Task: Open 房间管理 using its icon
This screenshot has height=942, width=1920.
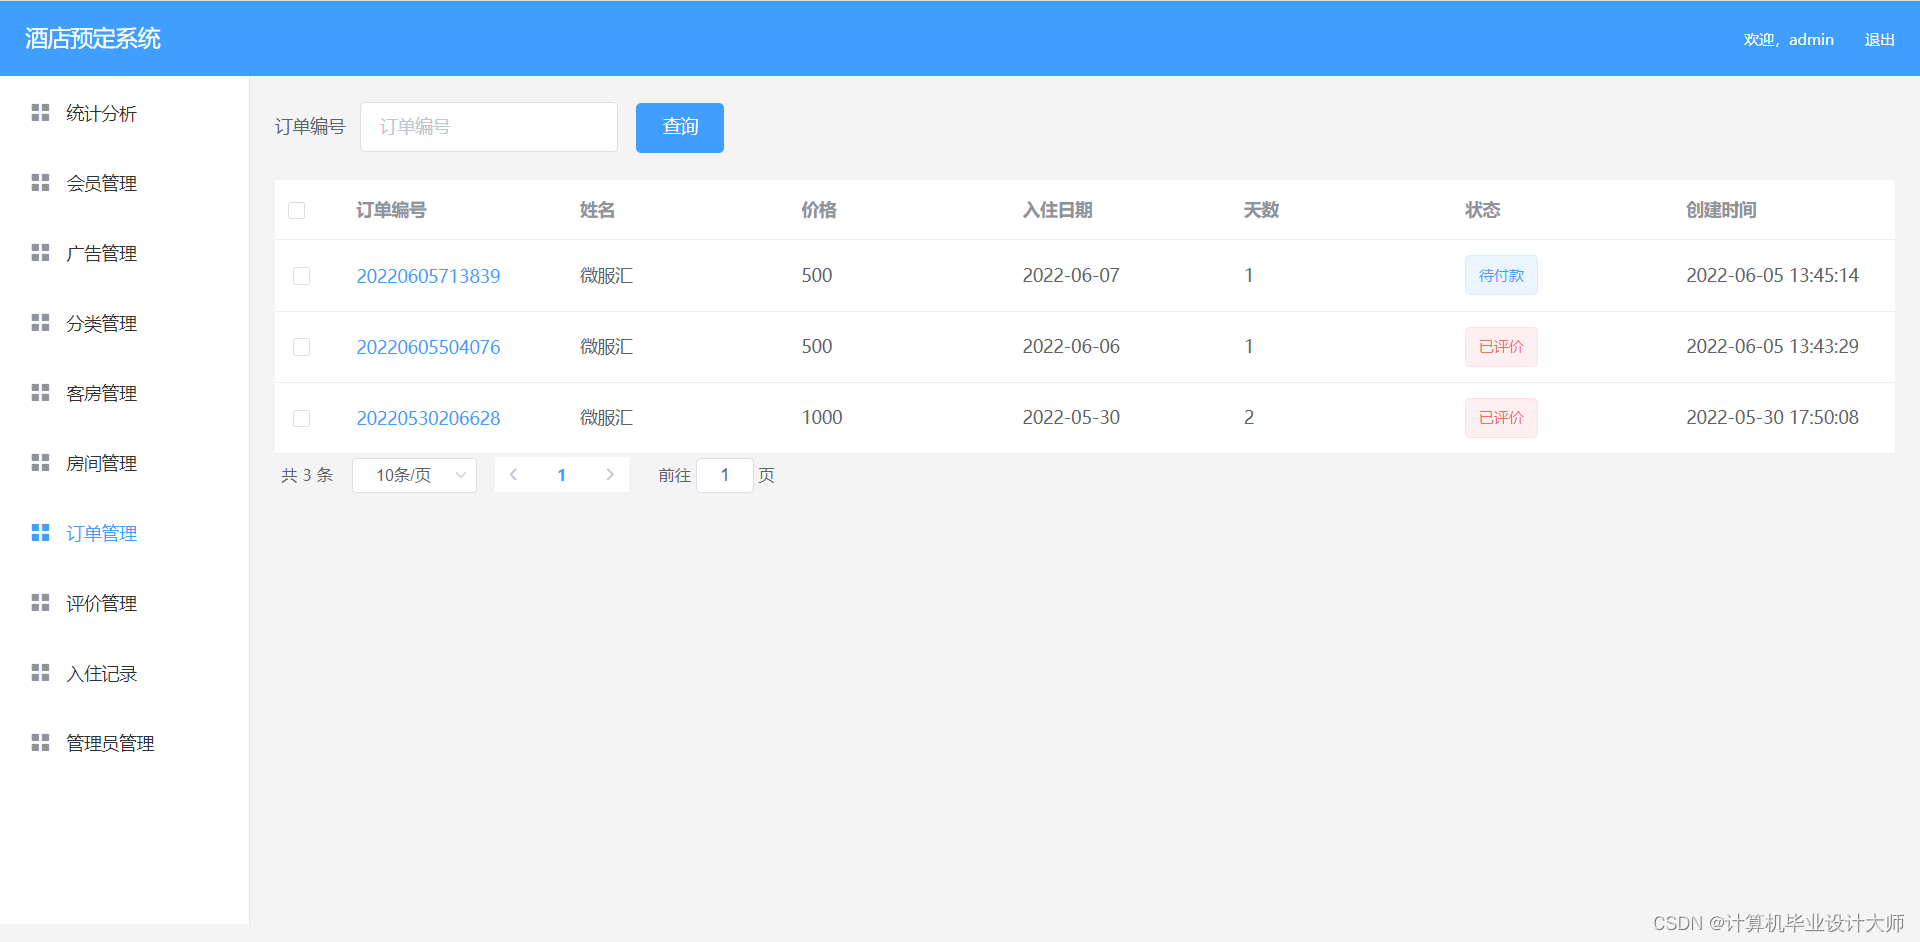Action: pyautogui.click(x=41, y=462)
